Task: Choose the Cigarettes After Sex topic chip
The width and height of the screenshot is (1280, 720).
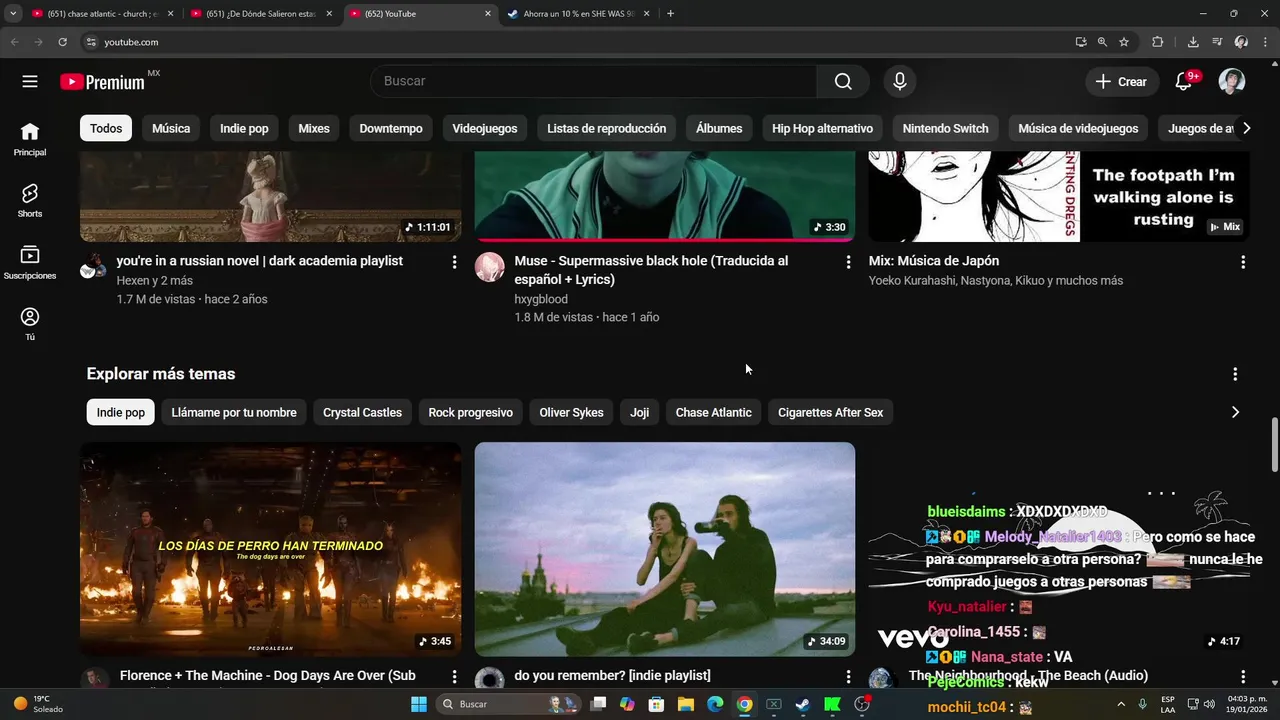Action: (x=830, y=412)
